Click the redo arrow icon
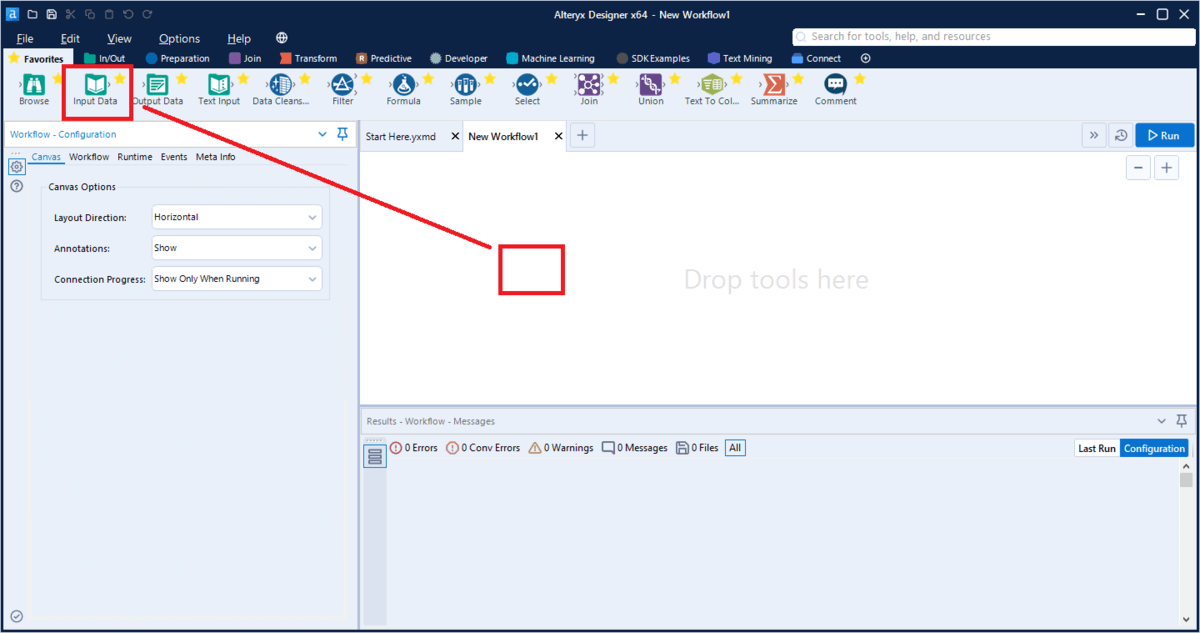This screenshot has height=633, width=1200. (x=147, y=14)
